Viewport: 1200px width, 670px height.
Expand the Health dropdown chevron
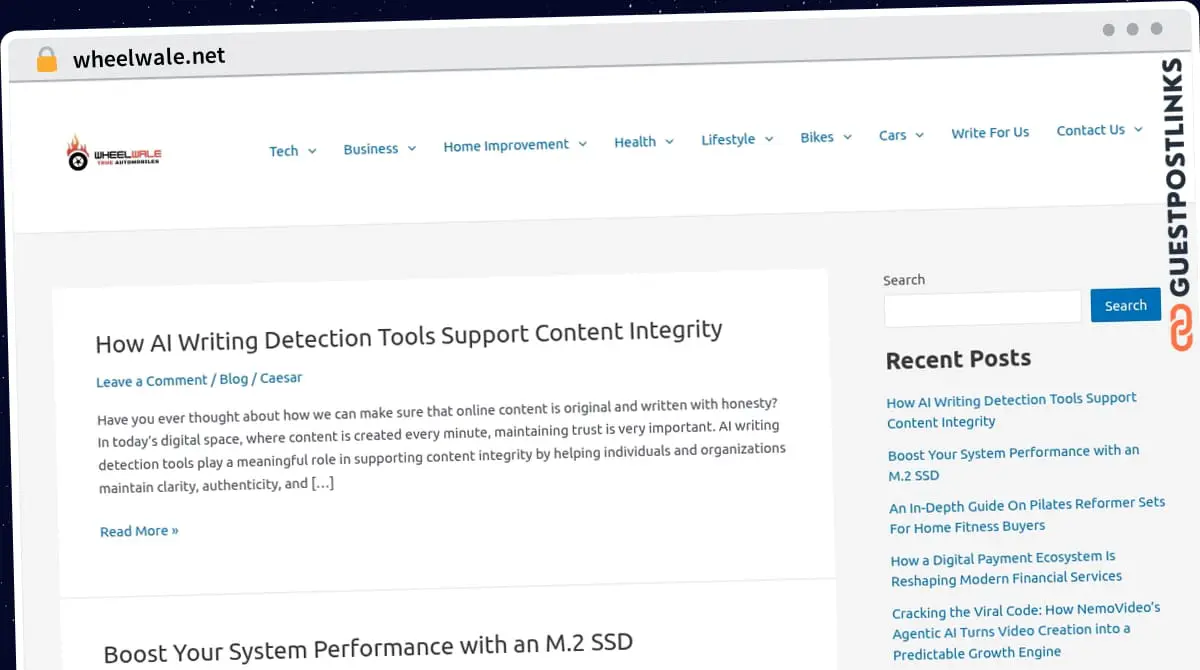[668, 141]
